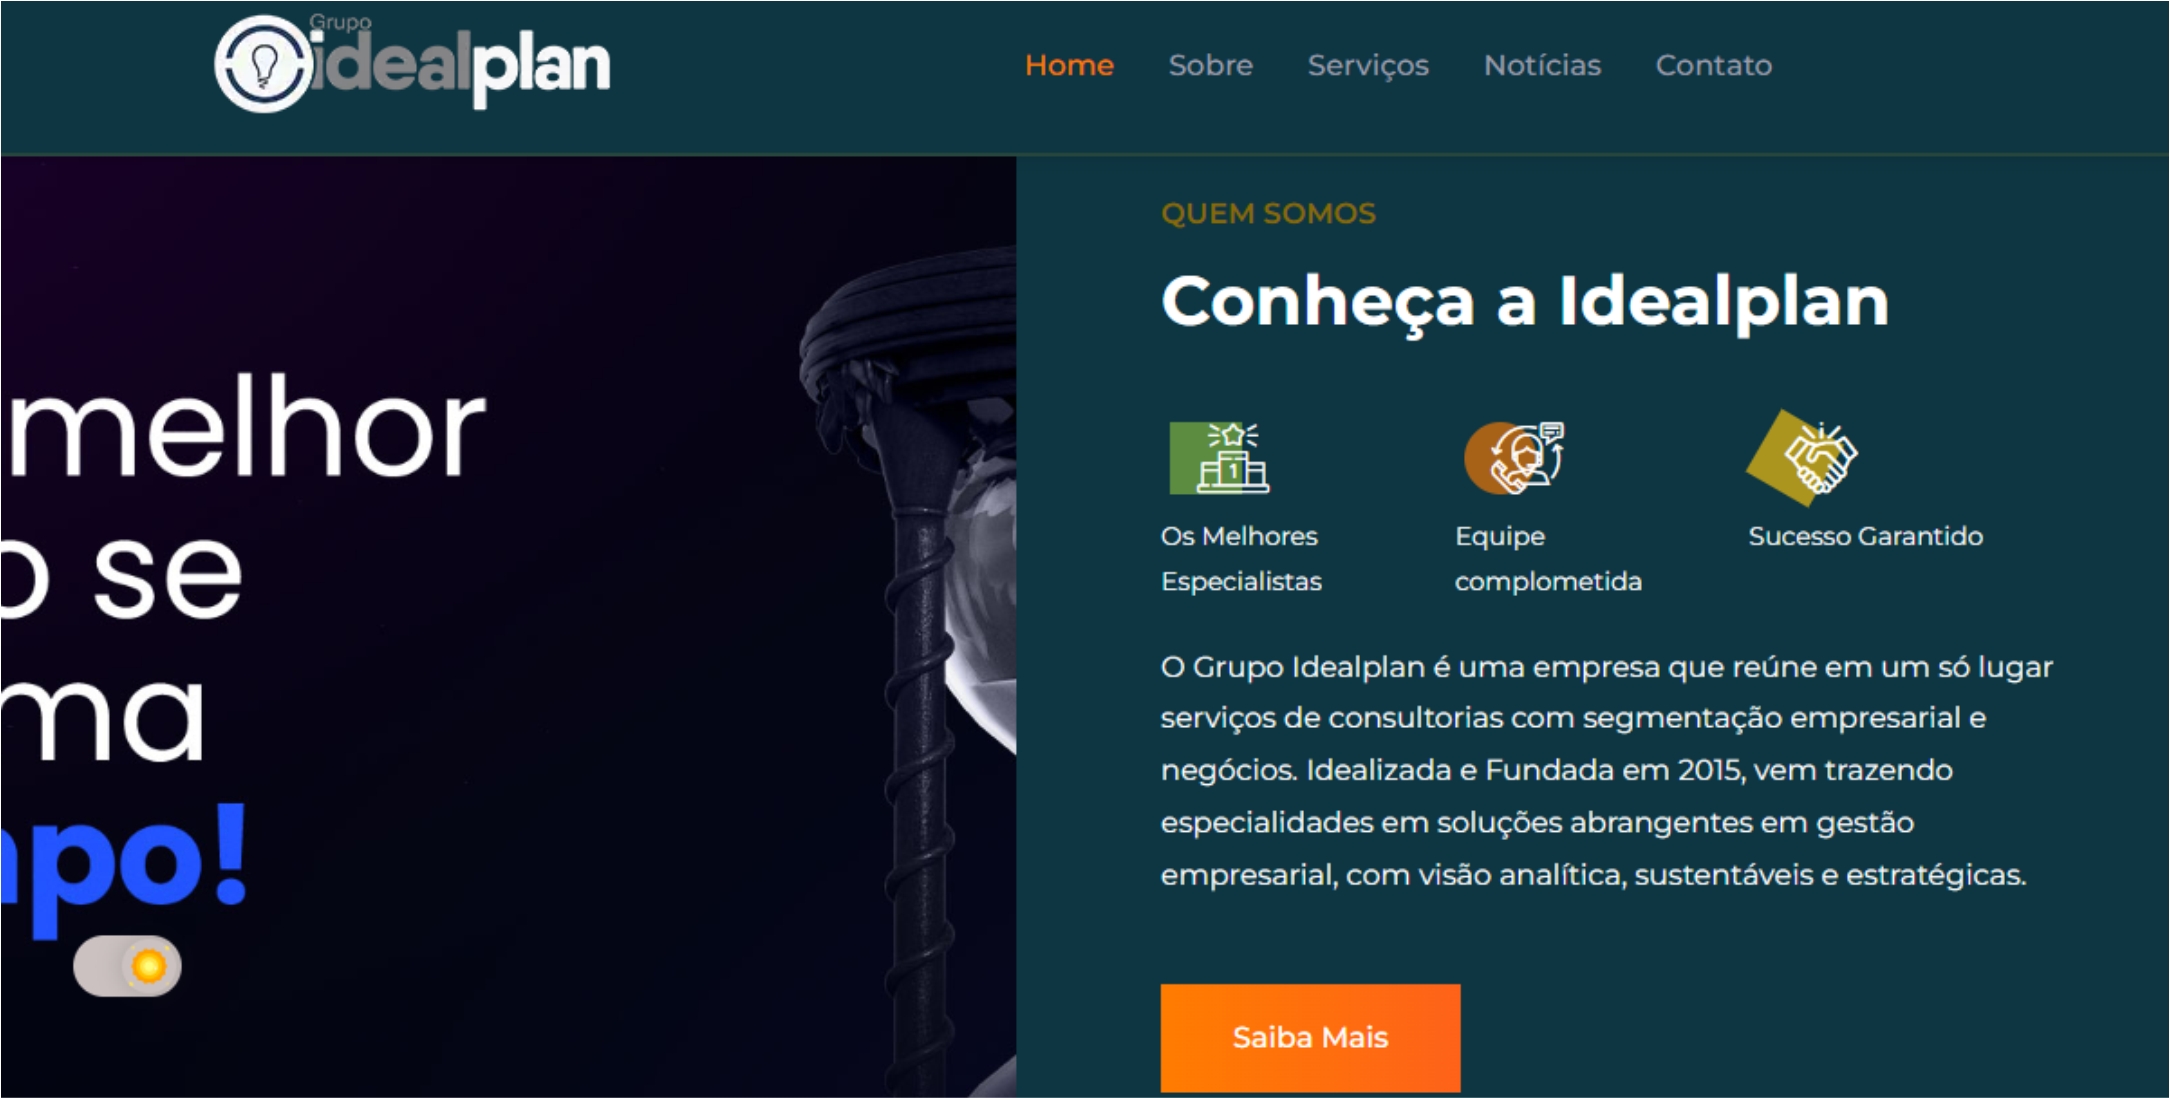Go to the Sobre page
This screenshot has width=2170, height=1098.
click(1210, 65)
